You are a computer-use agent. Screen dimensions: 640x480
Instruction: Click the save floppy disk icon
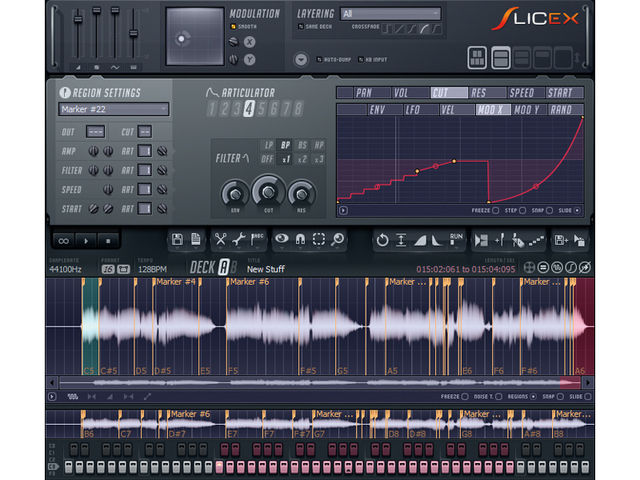(177, 239)
